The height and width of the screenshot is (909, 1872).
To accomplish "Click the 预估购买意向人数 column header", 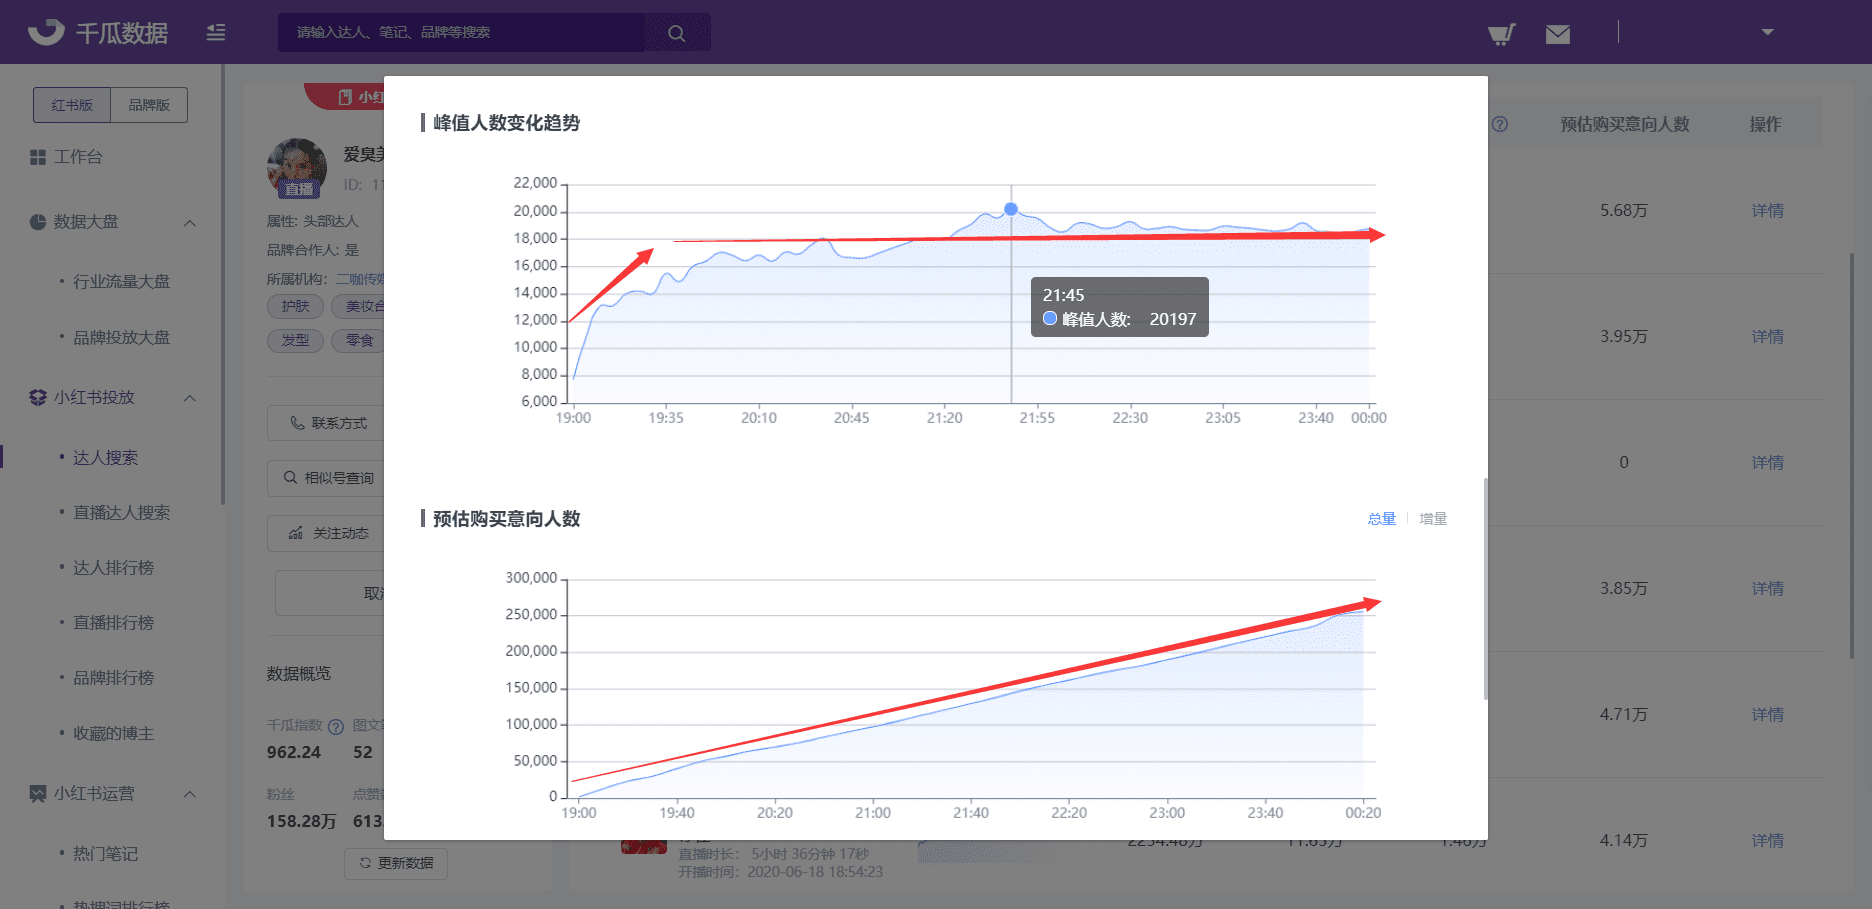I will pos(1625,125).
